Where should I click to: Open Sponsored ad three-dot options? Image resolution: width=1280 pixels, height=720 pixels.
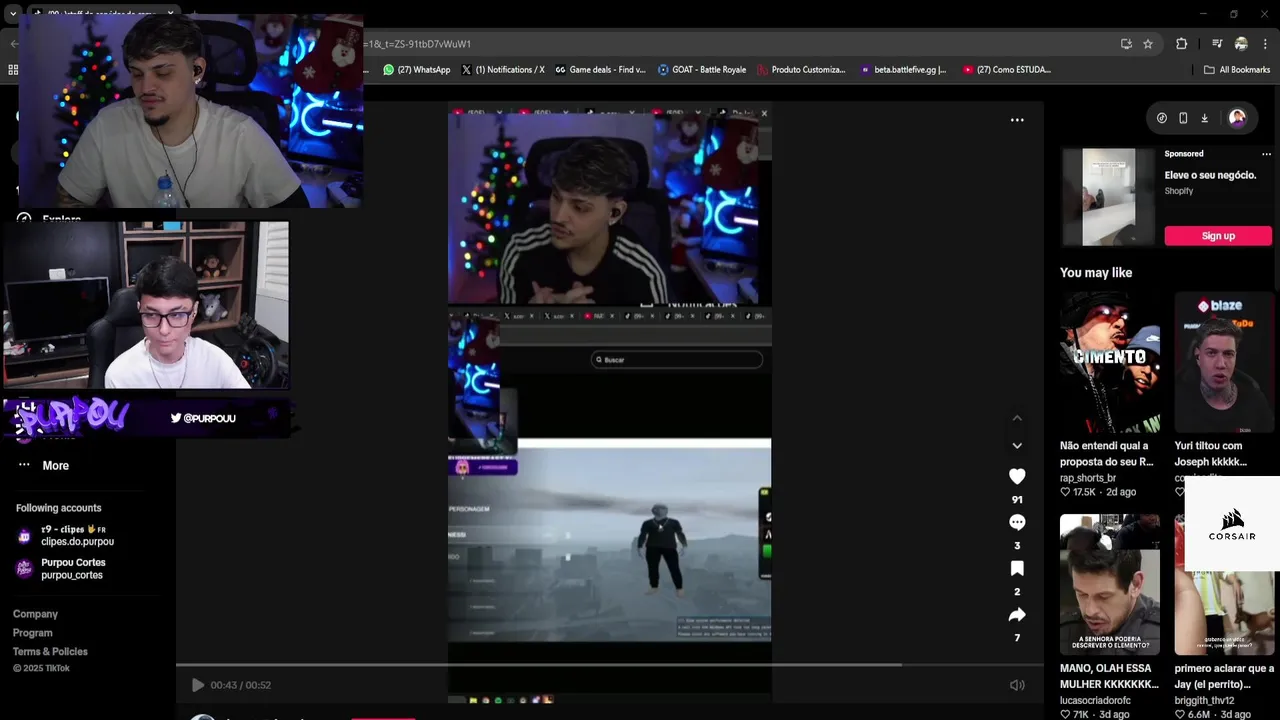tap(1266, 154)
